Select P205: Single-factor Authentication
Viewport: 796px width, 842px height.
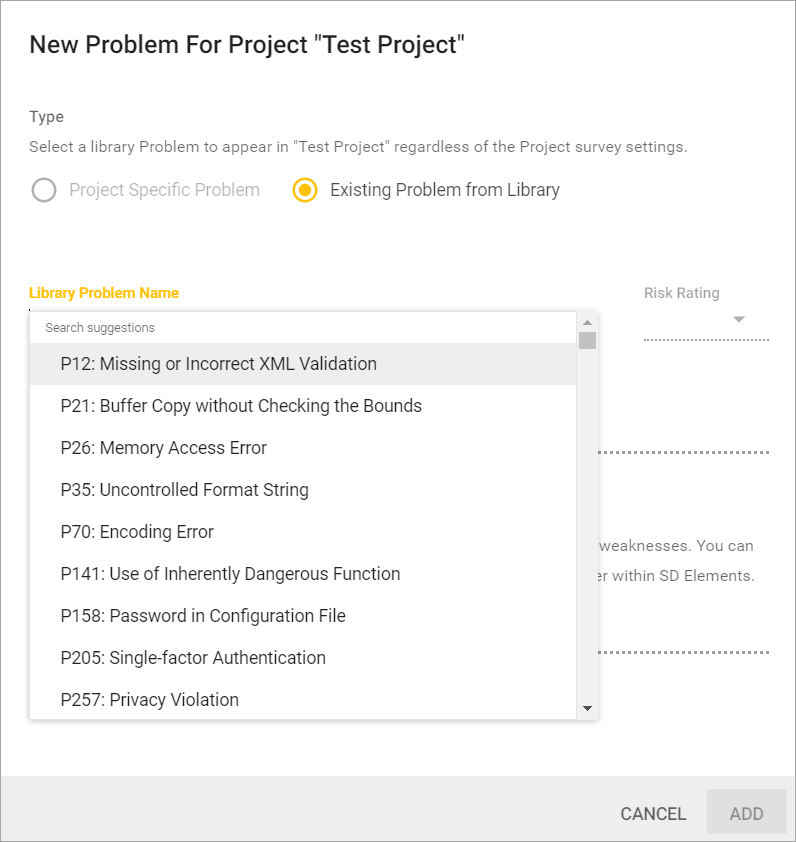193,658
